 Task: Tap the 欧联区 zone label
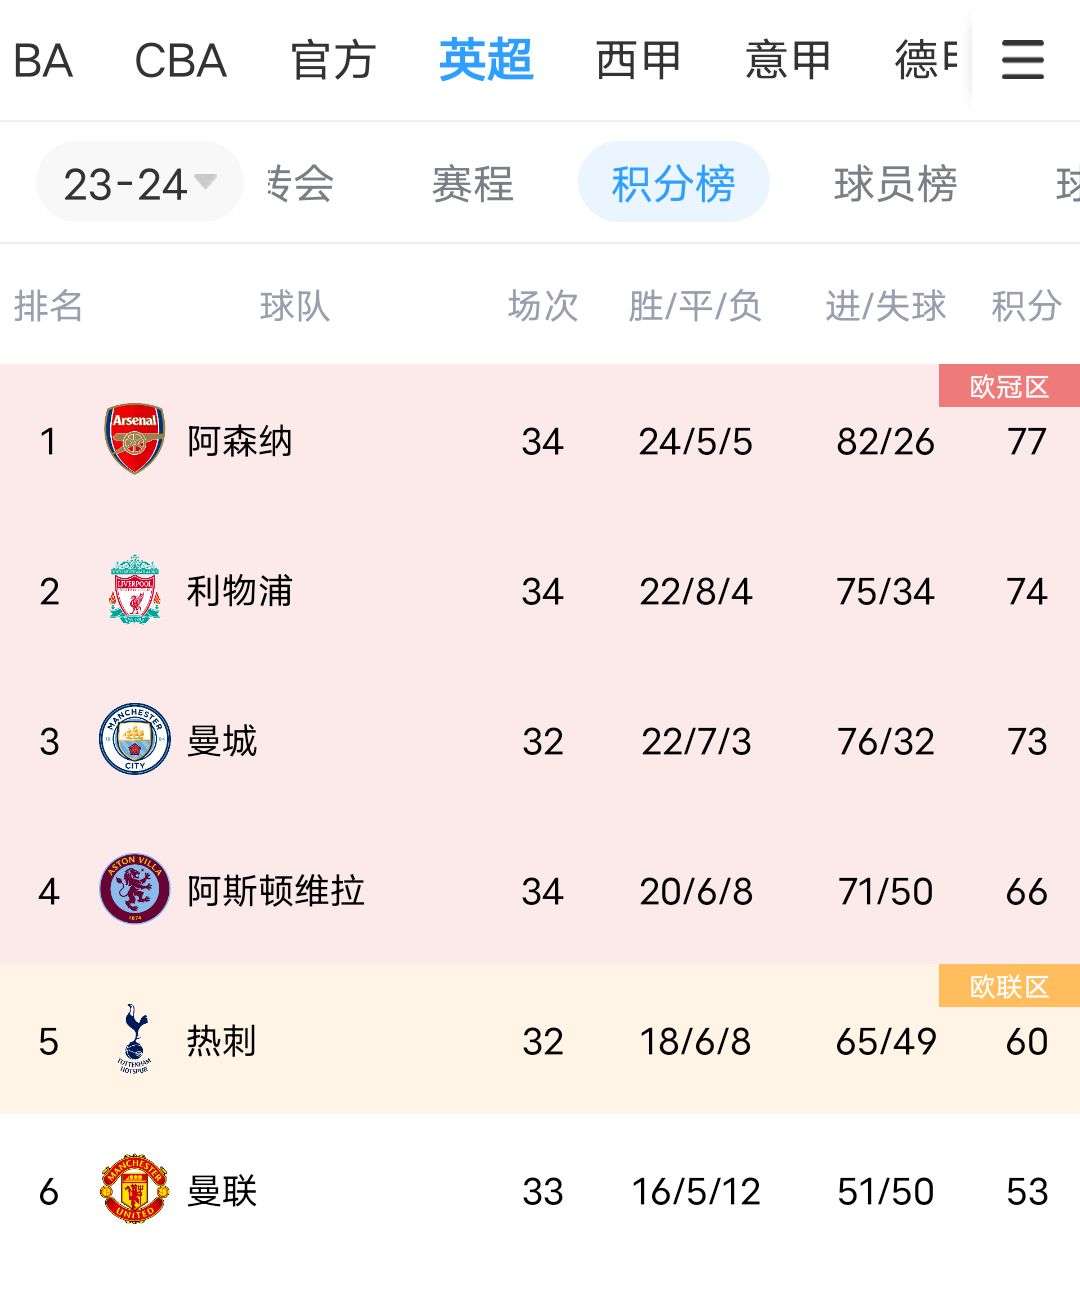tap(1009, 986)
